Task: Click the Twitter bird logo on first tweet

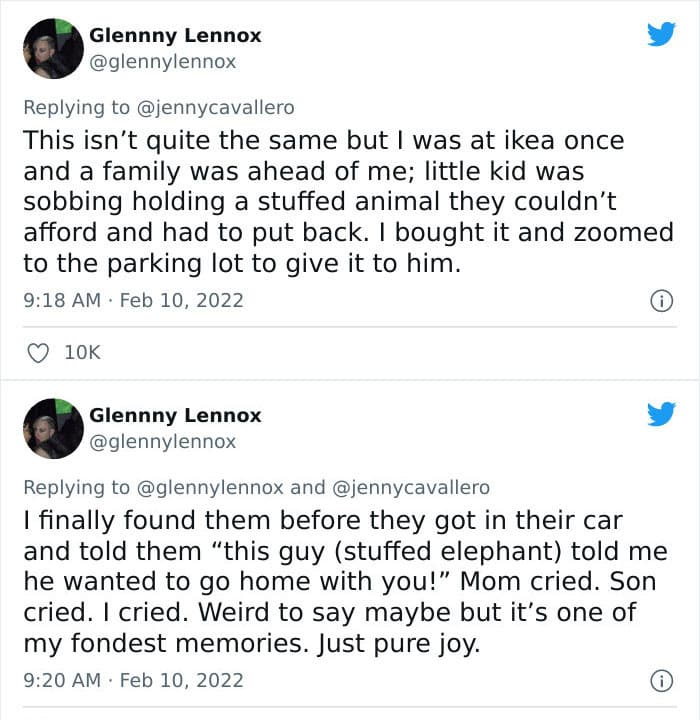Action: point(660,35)
